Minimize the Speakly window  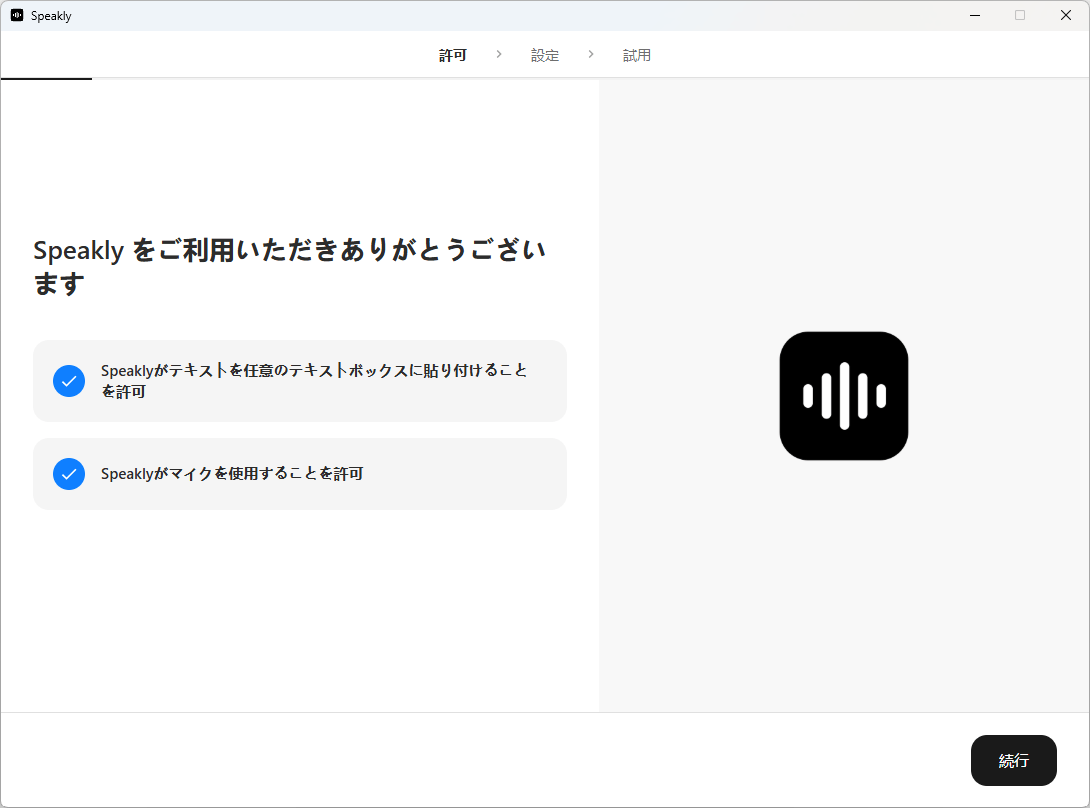974,15
